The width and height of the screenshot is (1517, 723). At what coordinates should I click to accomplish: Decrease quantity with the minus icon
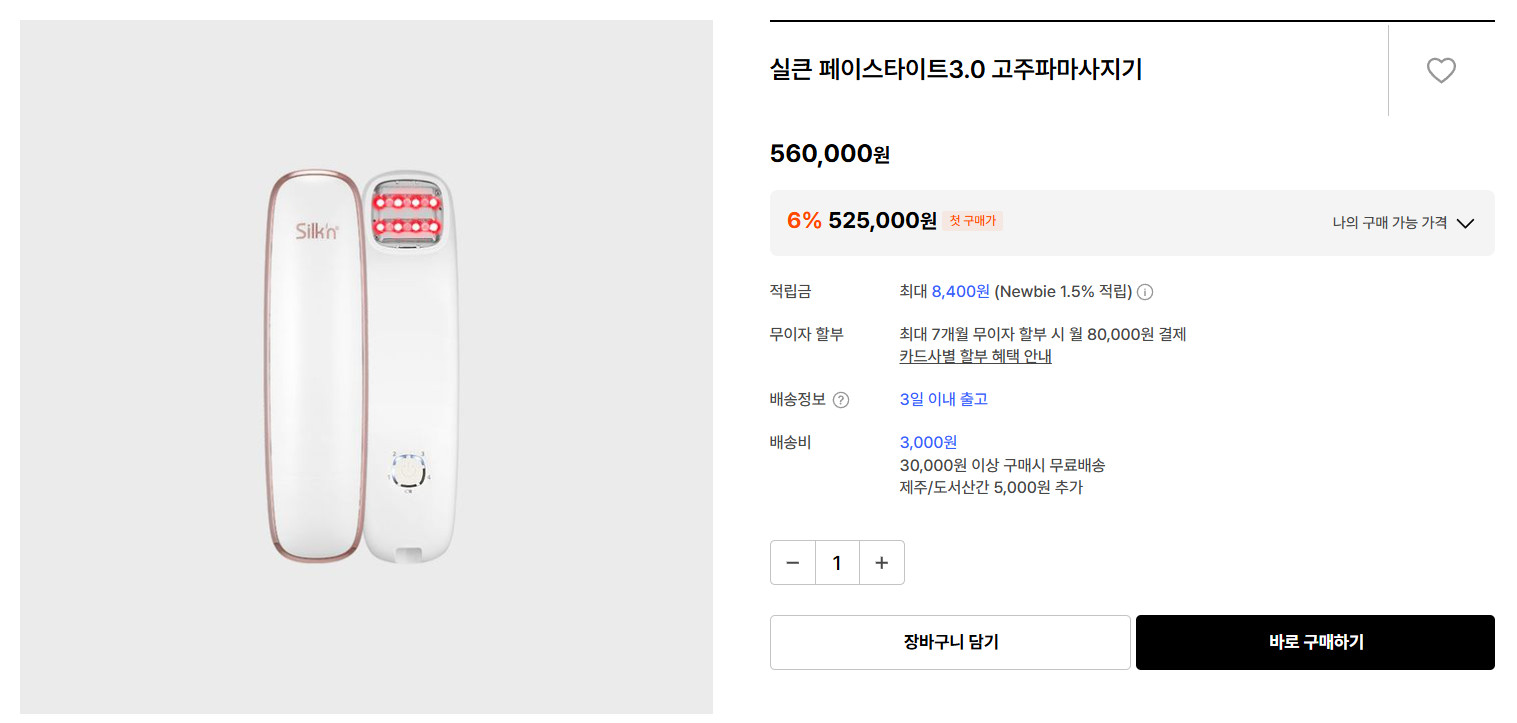(x=793, y=562)
